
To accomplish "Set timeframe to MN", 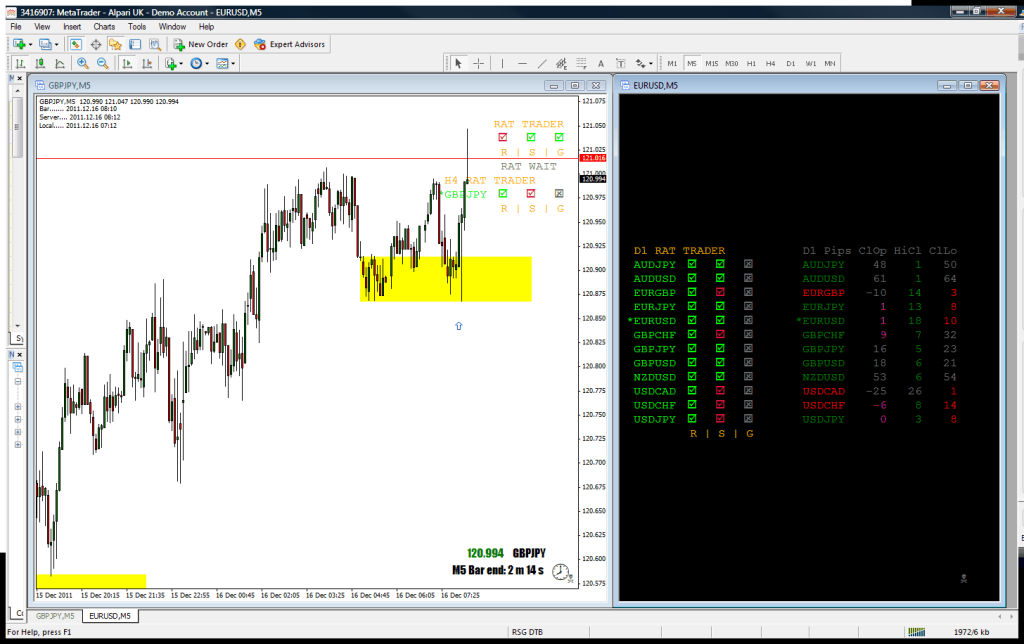I will click(829, 63).
